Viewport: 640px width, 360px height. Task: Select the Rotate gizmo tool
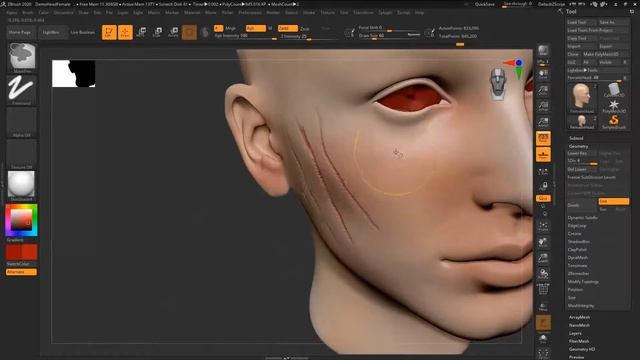173,32
